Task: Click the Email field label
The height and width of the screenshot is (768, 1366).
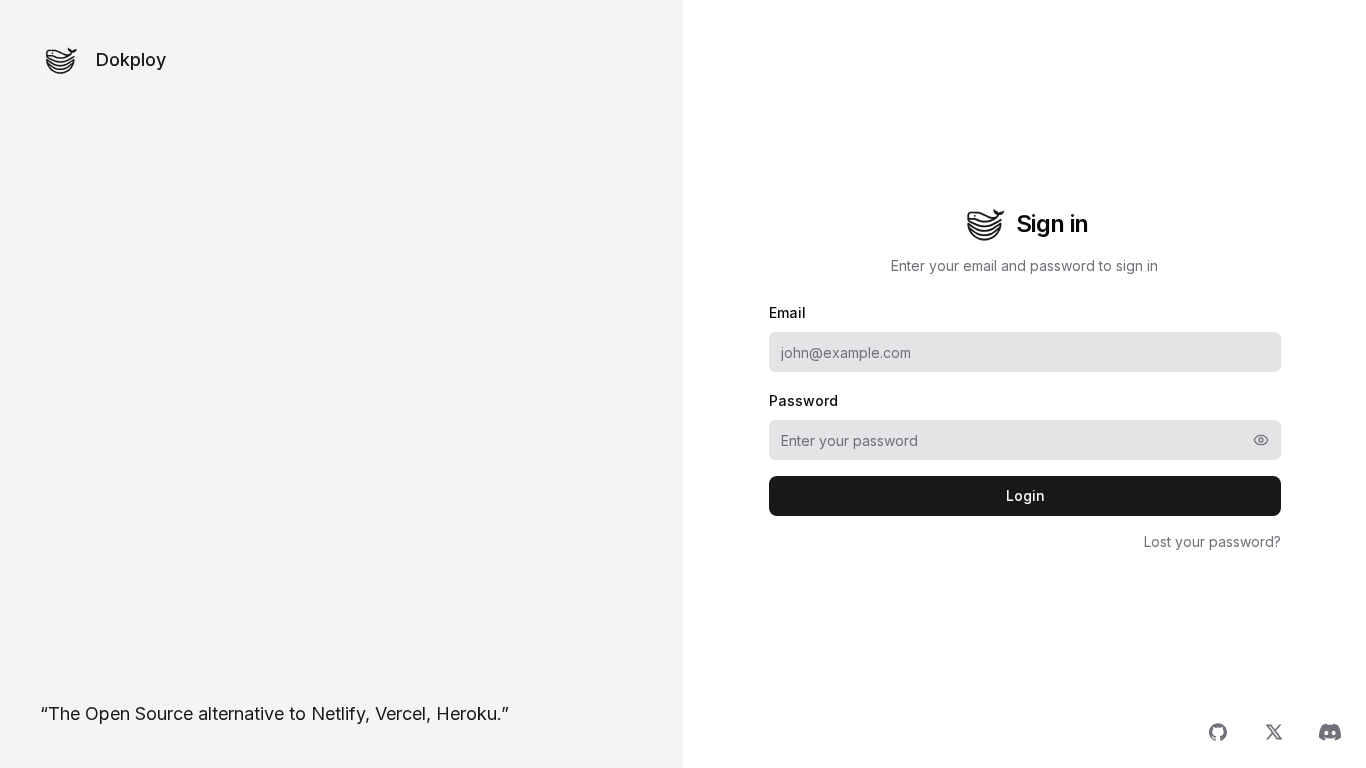Action: 787,313
